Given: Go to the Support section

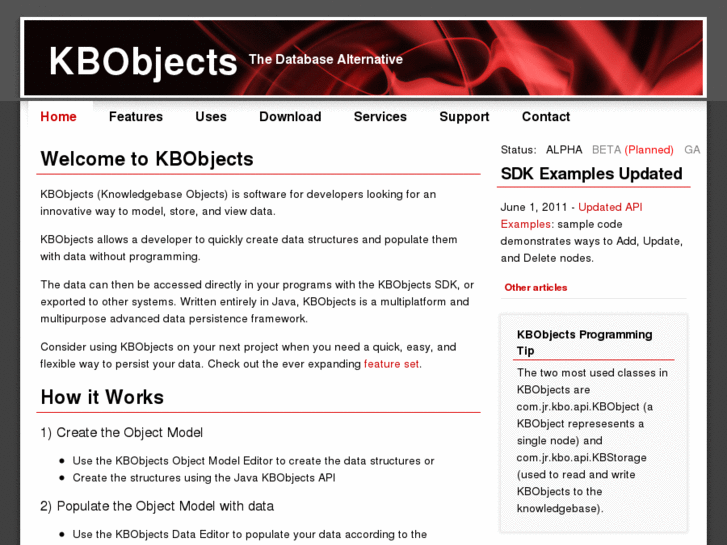Looking at the screenshot, I should (464, 116).
